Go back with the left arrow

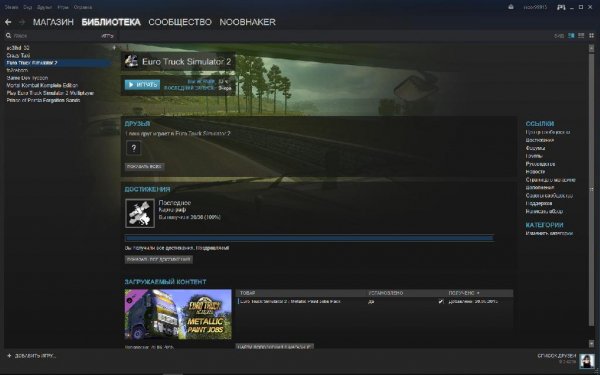tap(8, 22)
